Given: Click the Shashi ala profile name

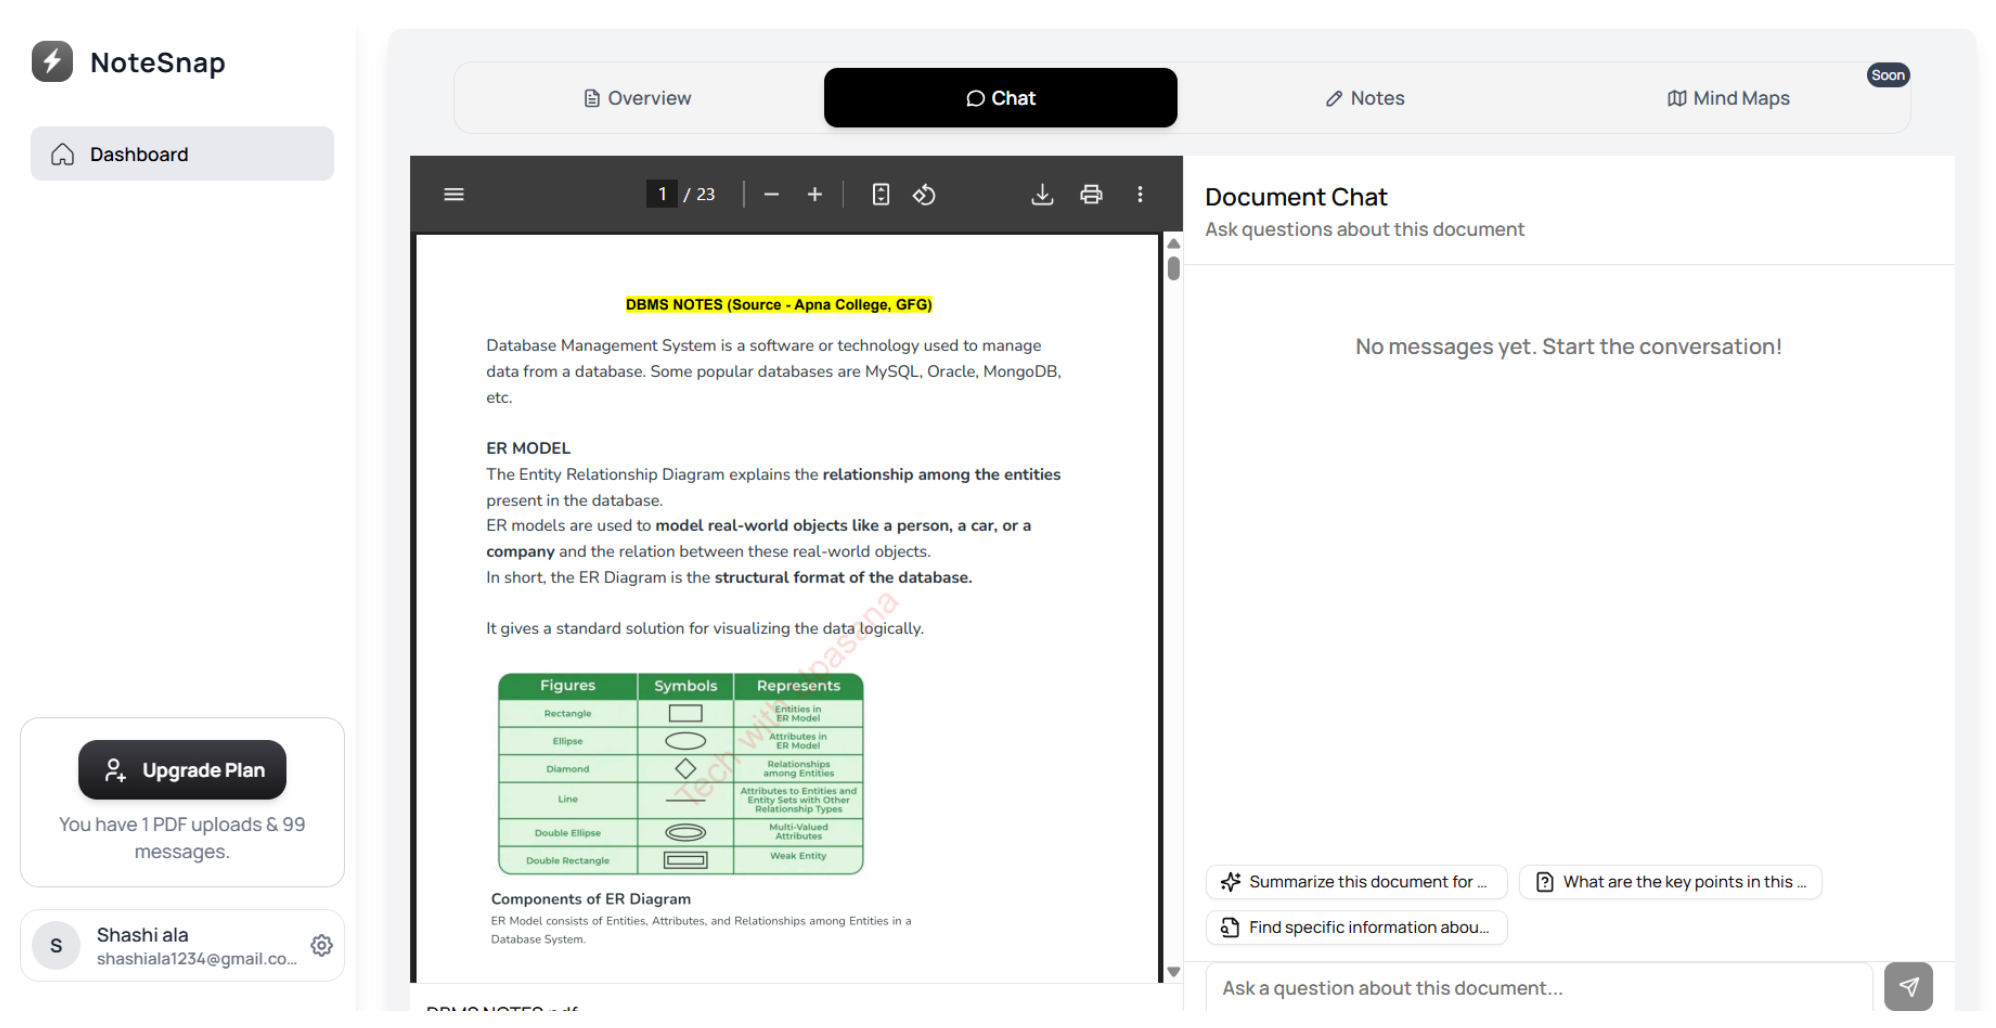Looking at the screenshot, I should (x=142, y=934).
